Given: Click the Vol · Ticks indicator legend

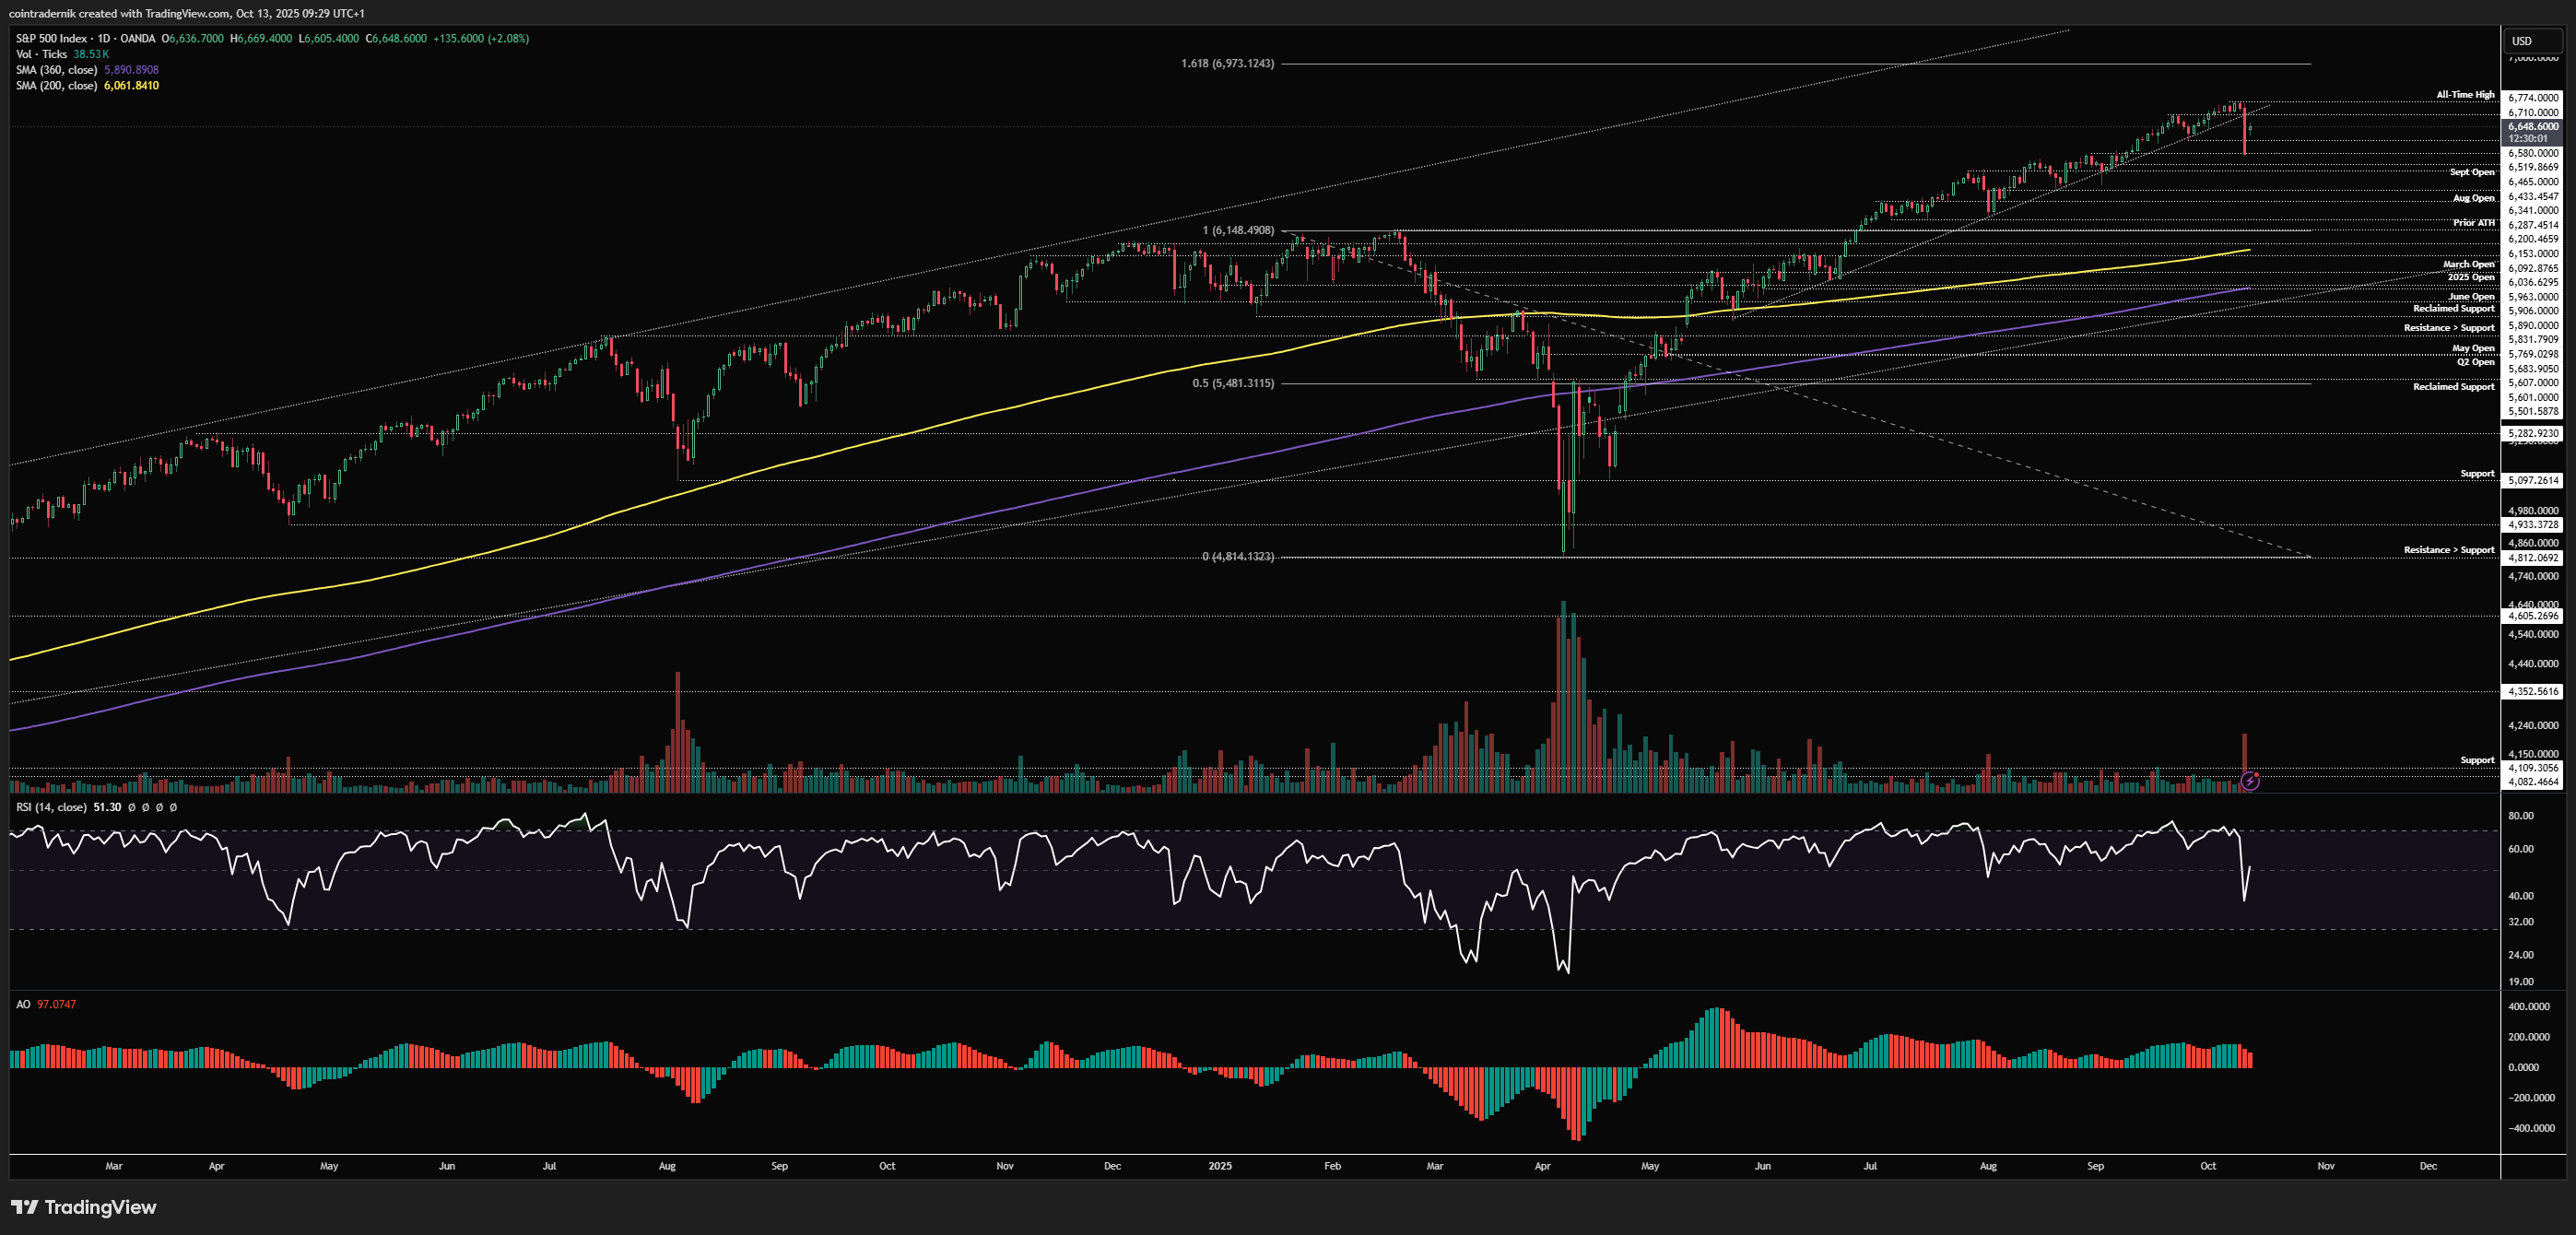Looking at the screenshot, I should (x=42, y=54).
